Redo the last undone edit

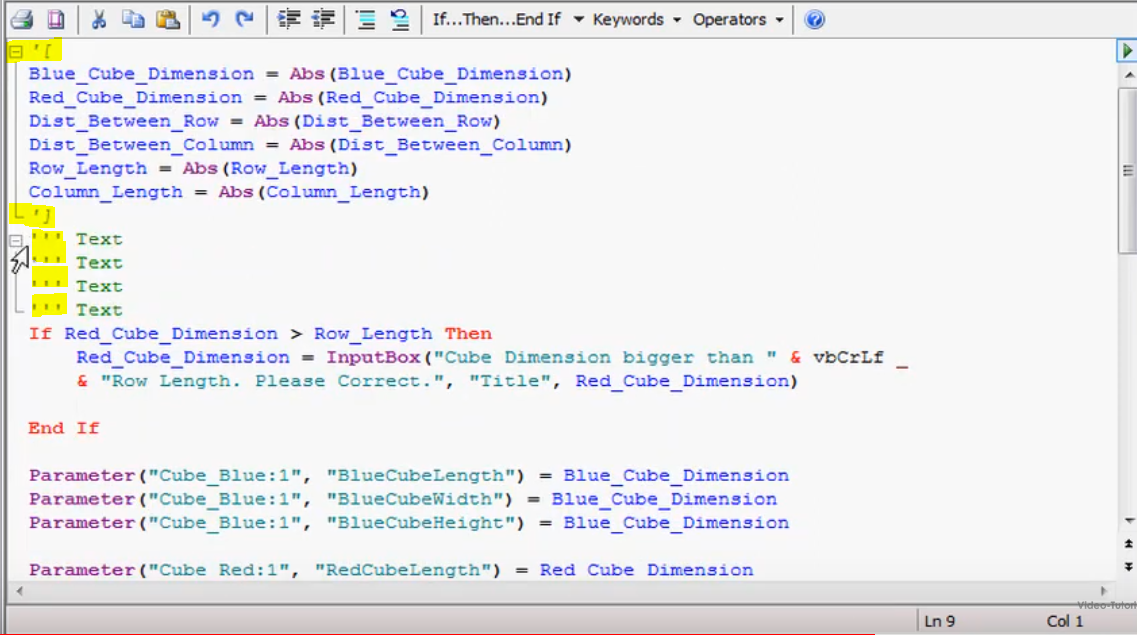click(244, 19)
